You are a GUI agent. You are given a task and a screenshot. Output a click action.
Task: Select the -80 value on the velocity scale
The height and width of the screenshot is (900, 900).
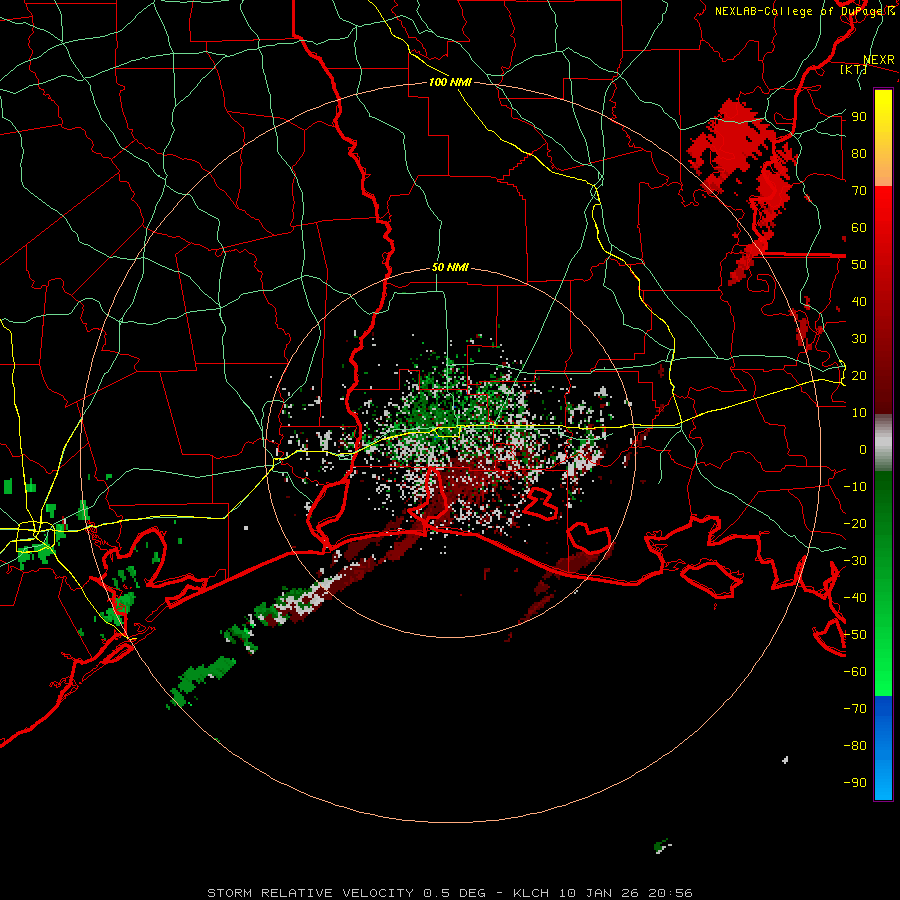pos(855,746)
